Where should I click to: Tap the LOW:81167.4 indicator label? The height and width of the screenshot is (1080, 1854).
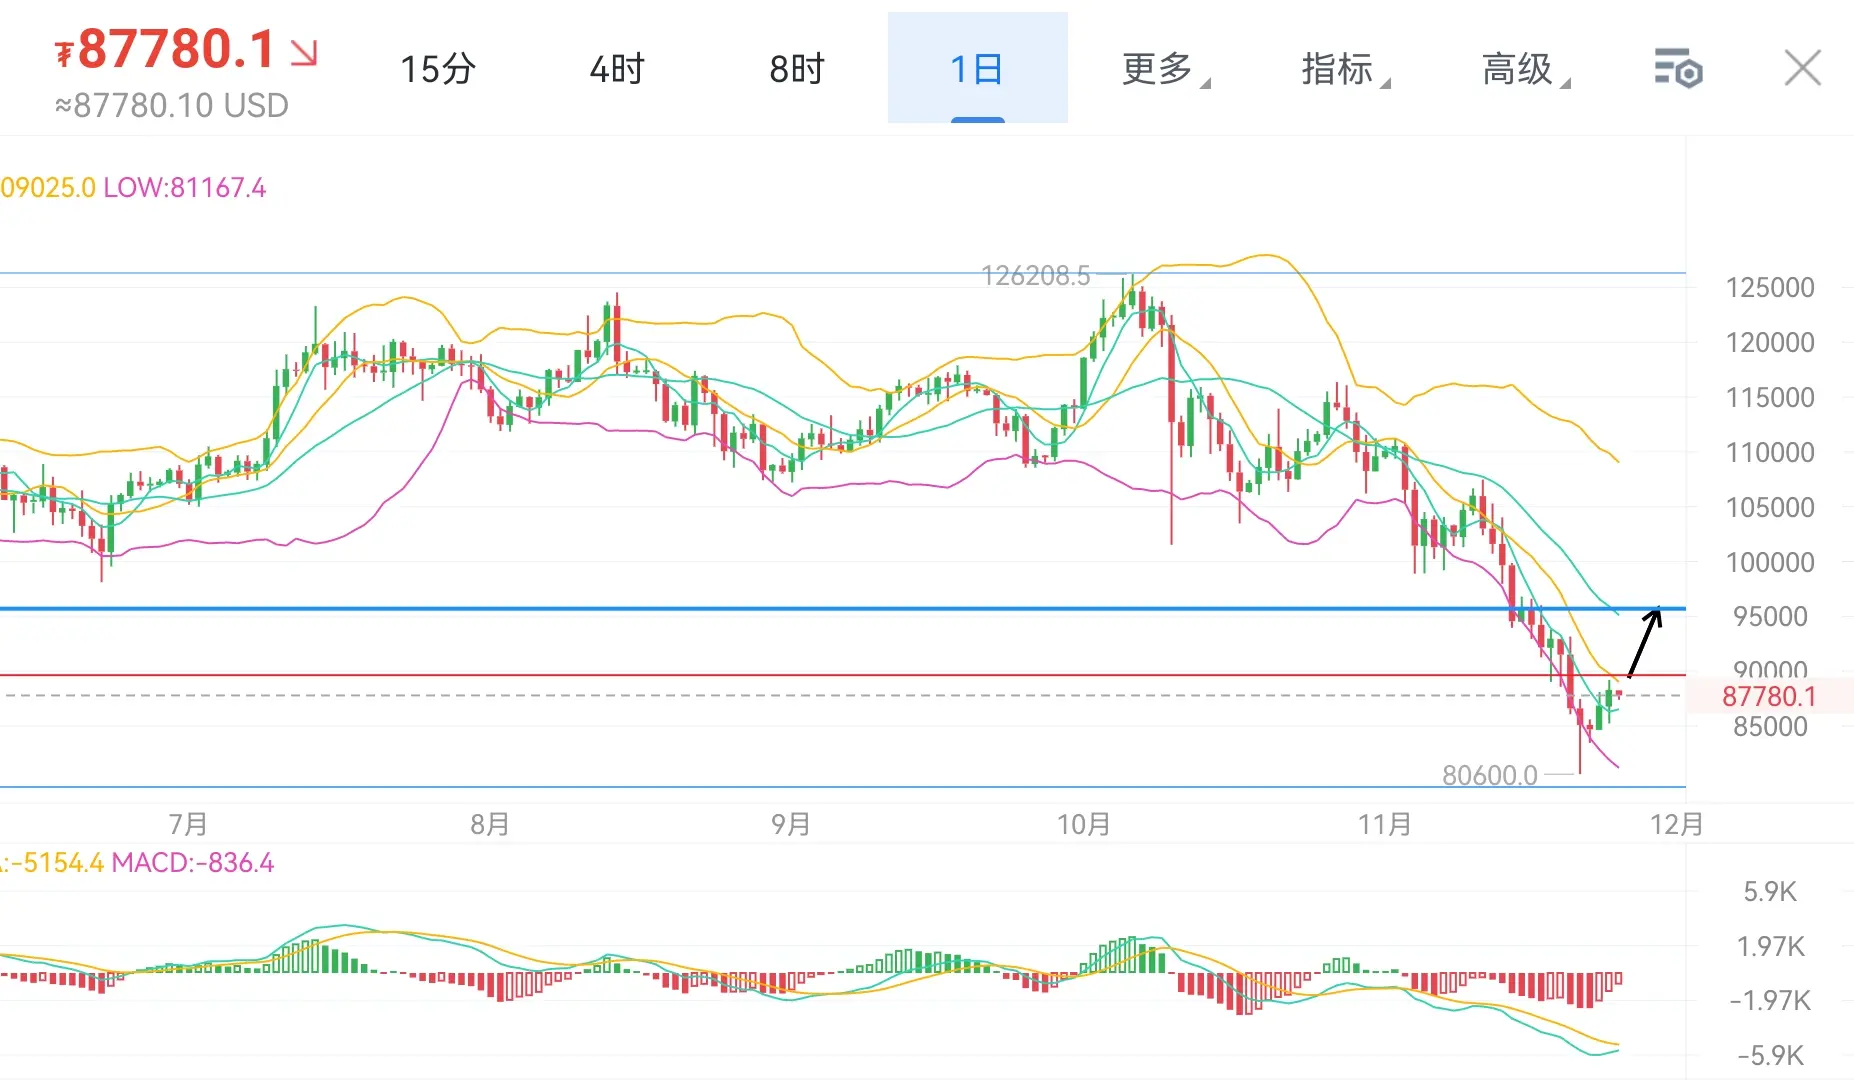pyautogui.click(x=185, y=188)
